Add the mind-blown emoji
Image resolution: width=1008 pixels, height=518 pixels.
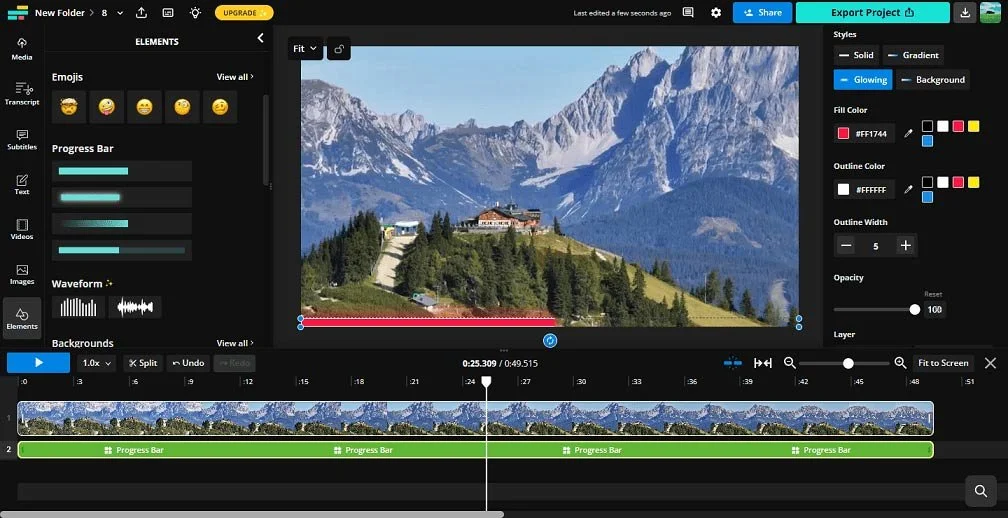click(69, 107)
